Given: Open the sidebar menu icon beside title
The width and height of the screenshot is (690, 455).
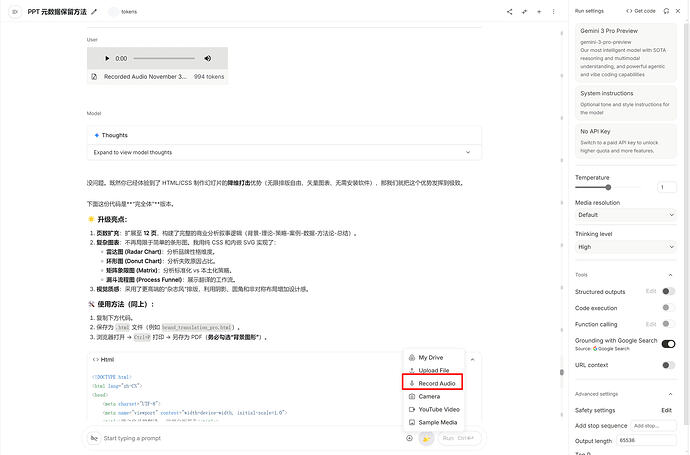Looking at the screenshot, I should click(x=15, y=12).
